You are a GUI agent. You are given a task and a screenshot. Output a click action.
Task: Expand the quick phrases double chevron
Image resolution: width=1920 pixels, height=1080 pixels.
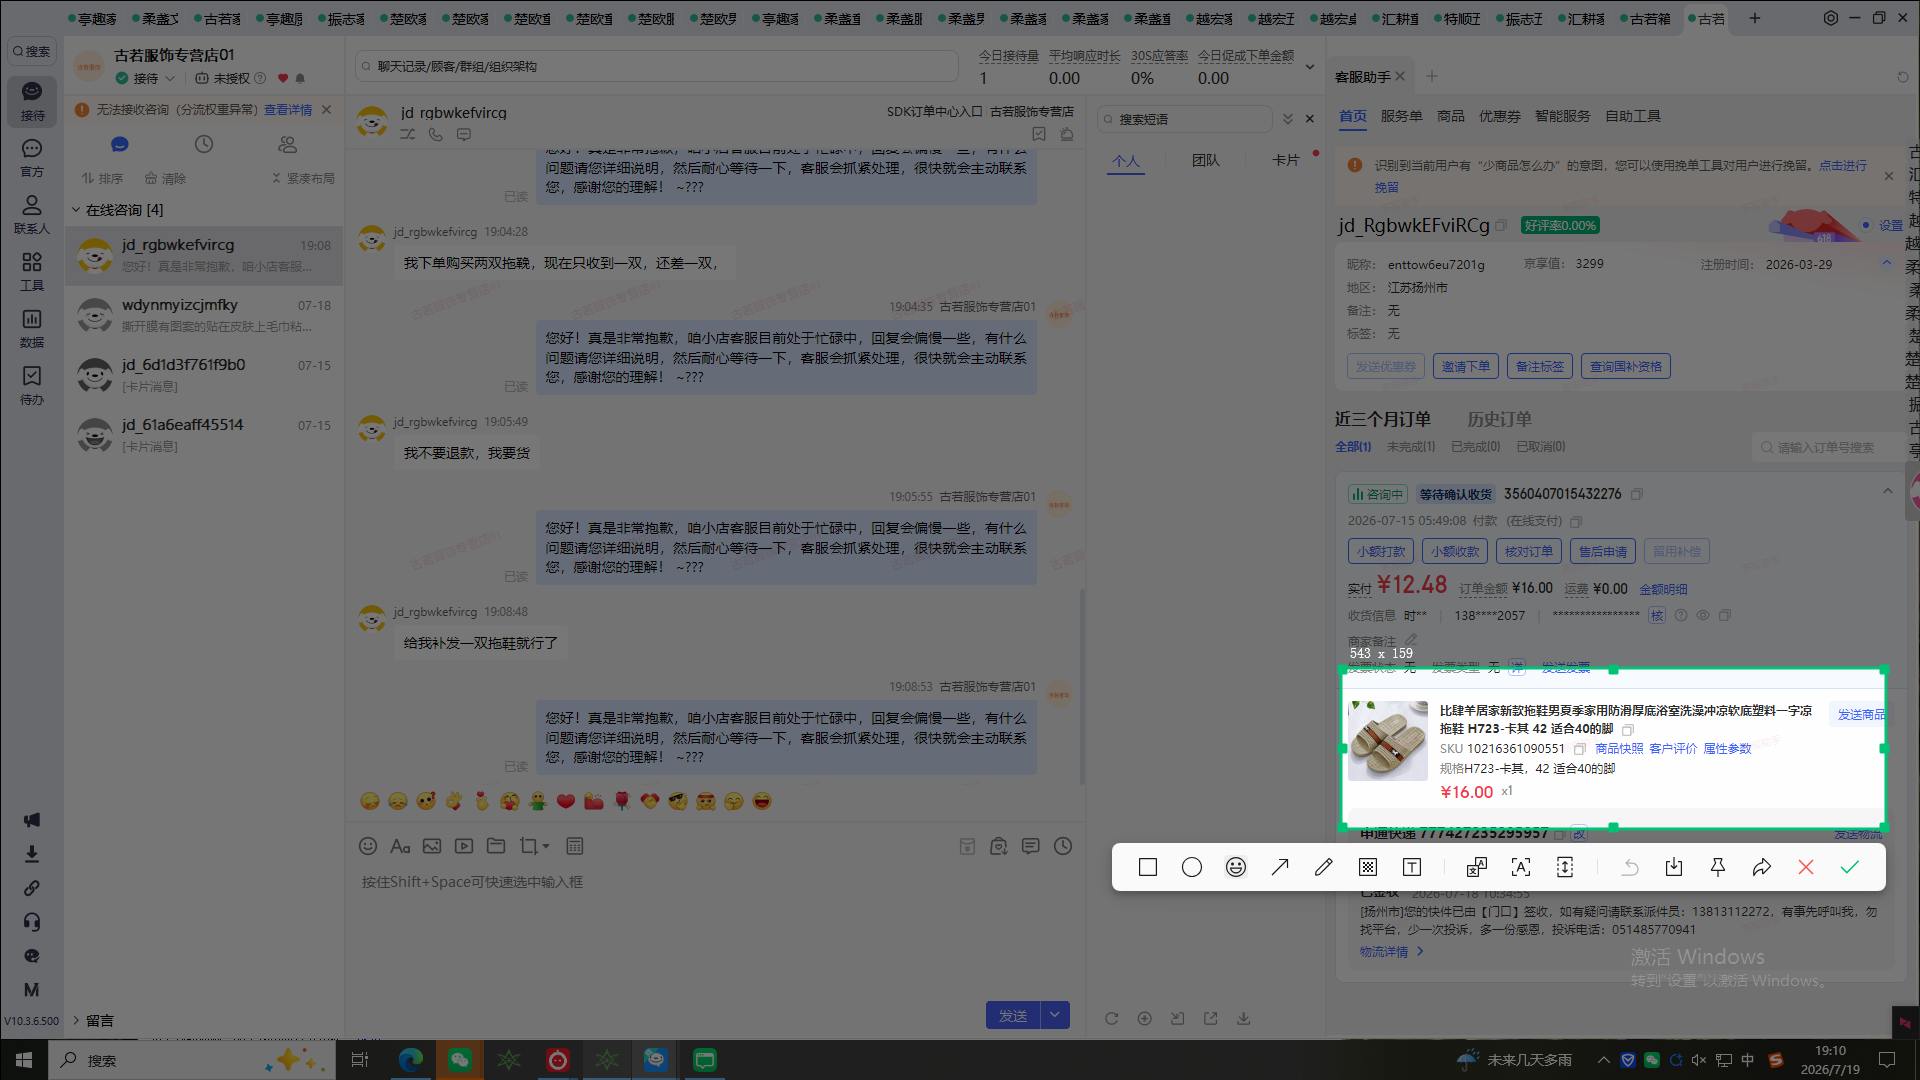tap(1288, 119)
